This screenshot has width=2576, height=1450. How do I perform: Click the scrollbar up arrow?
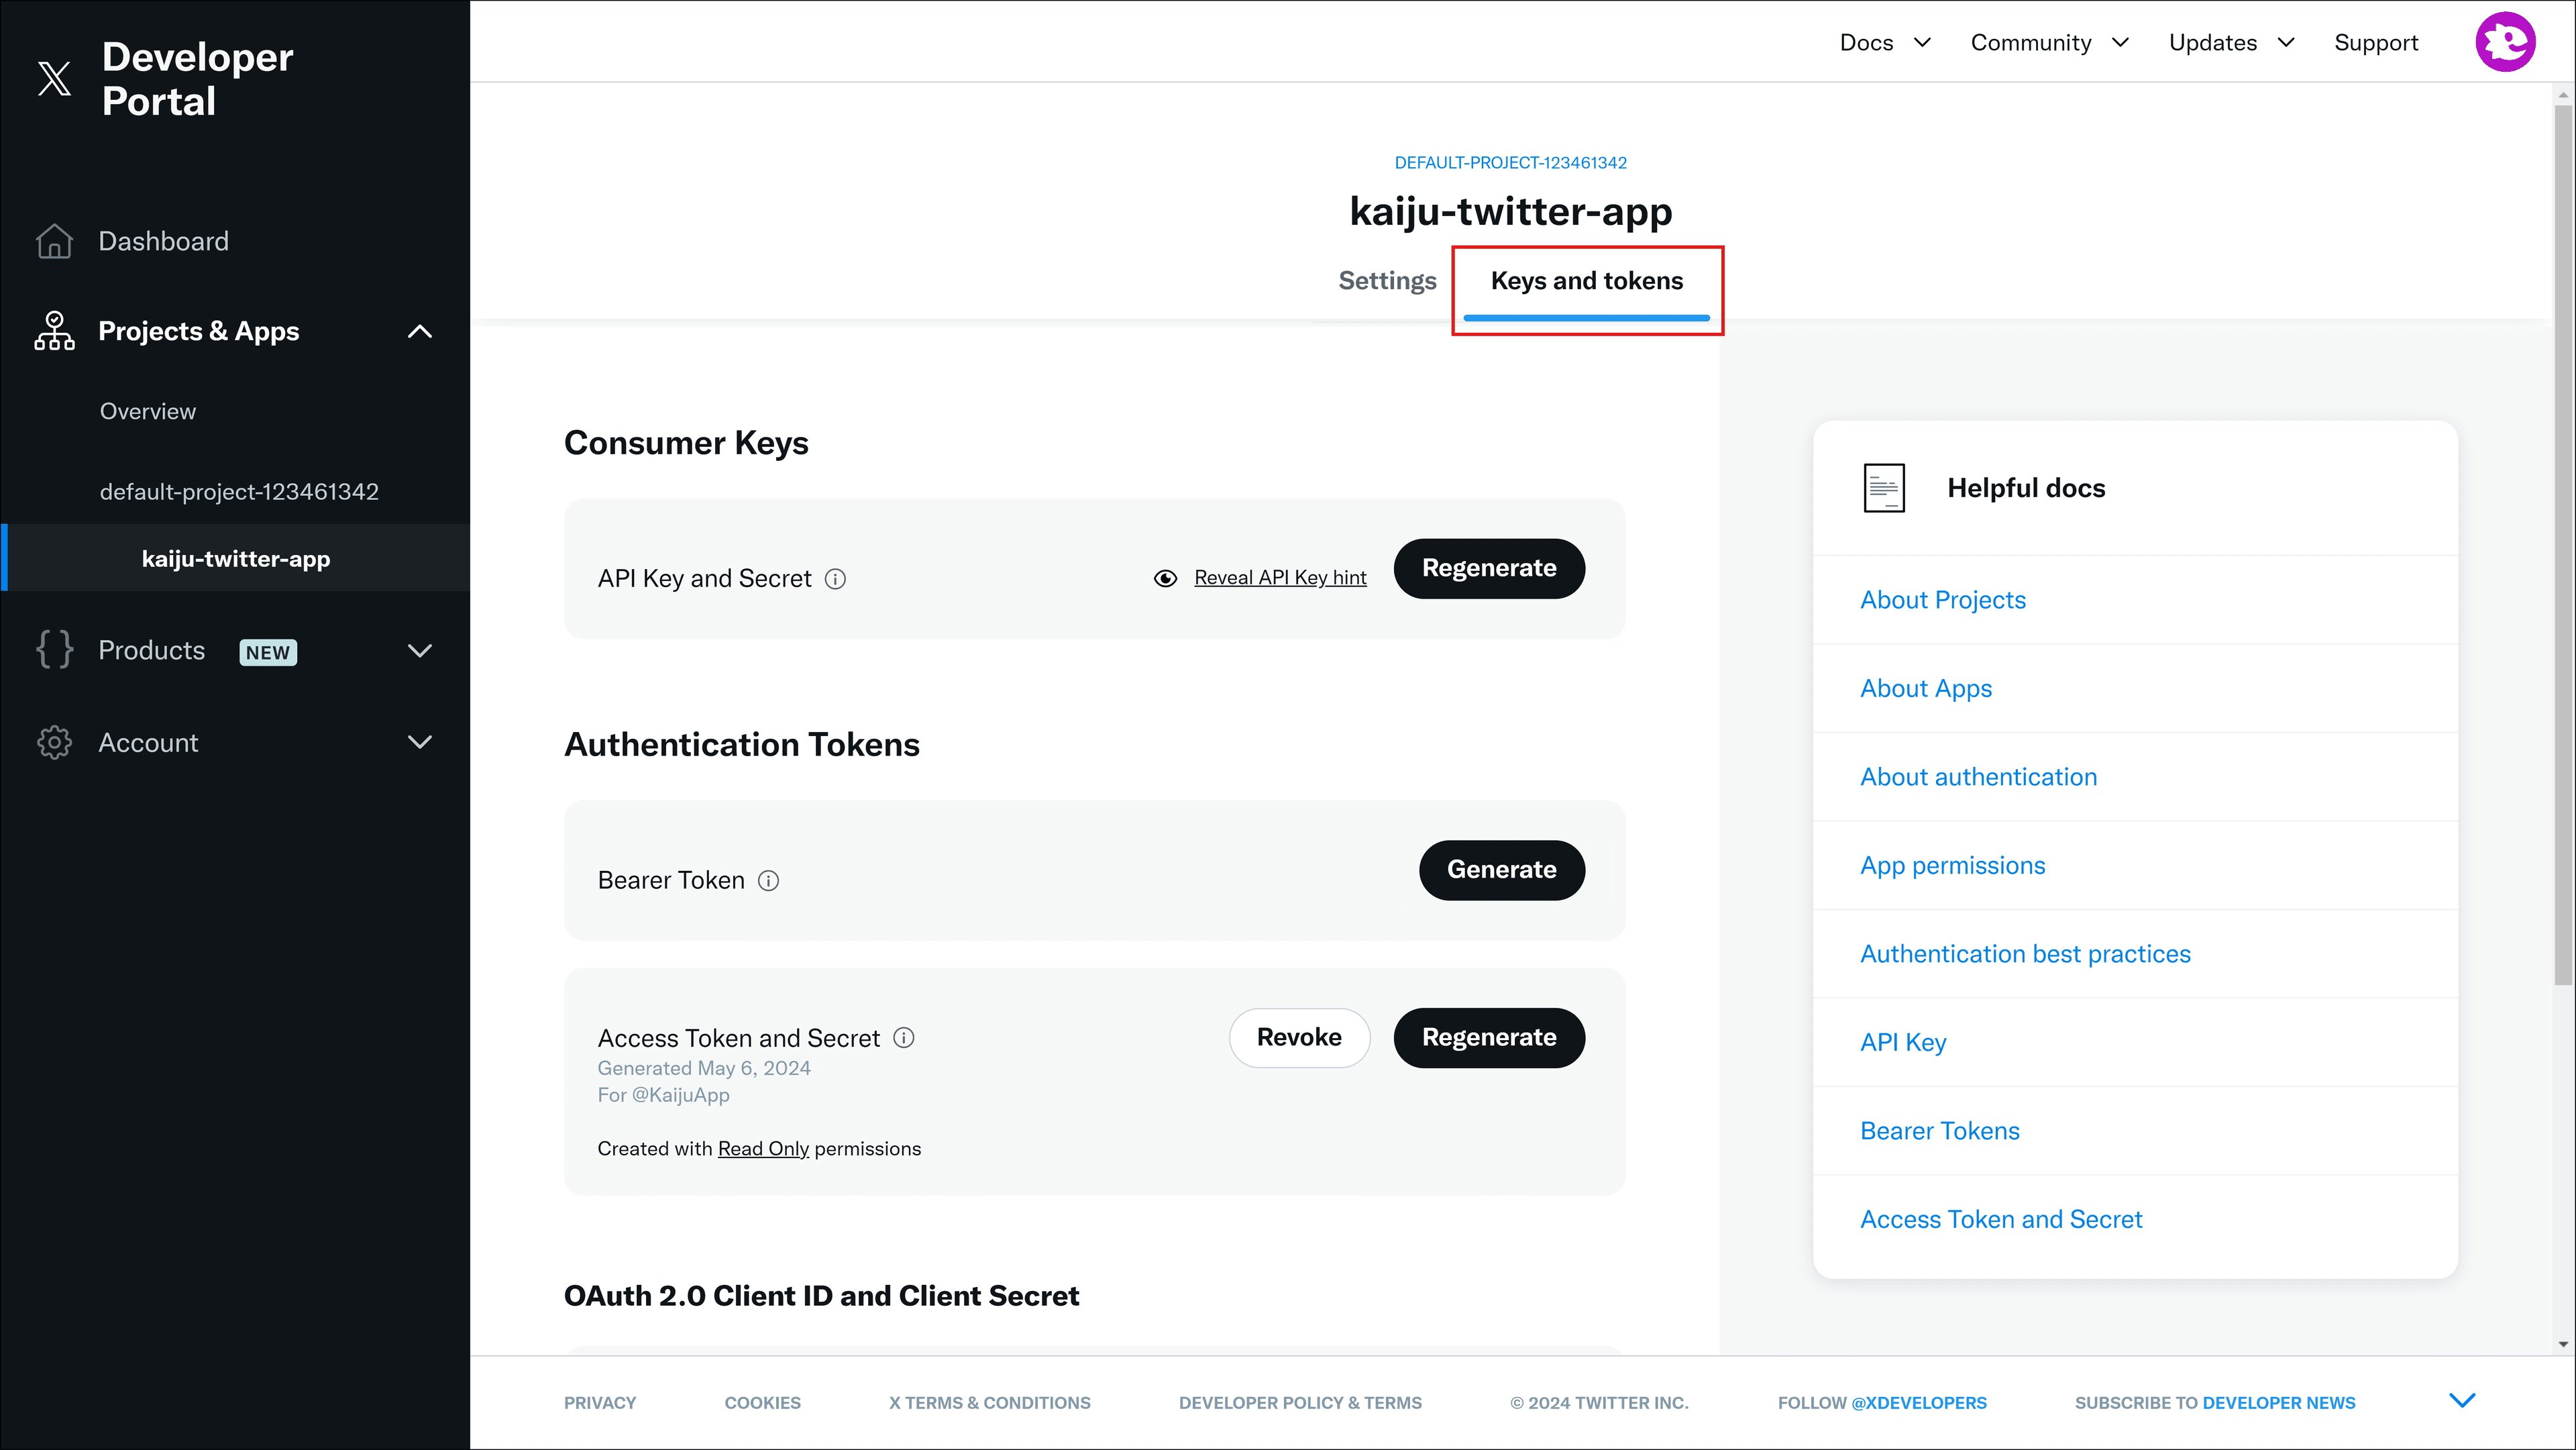(2563, 95)
